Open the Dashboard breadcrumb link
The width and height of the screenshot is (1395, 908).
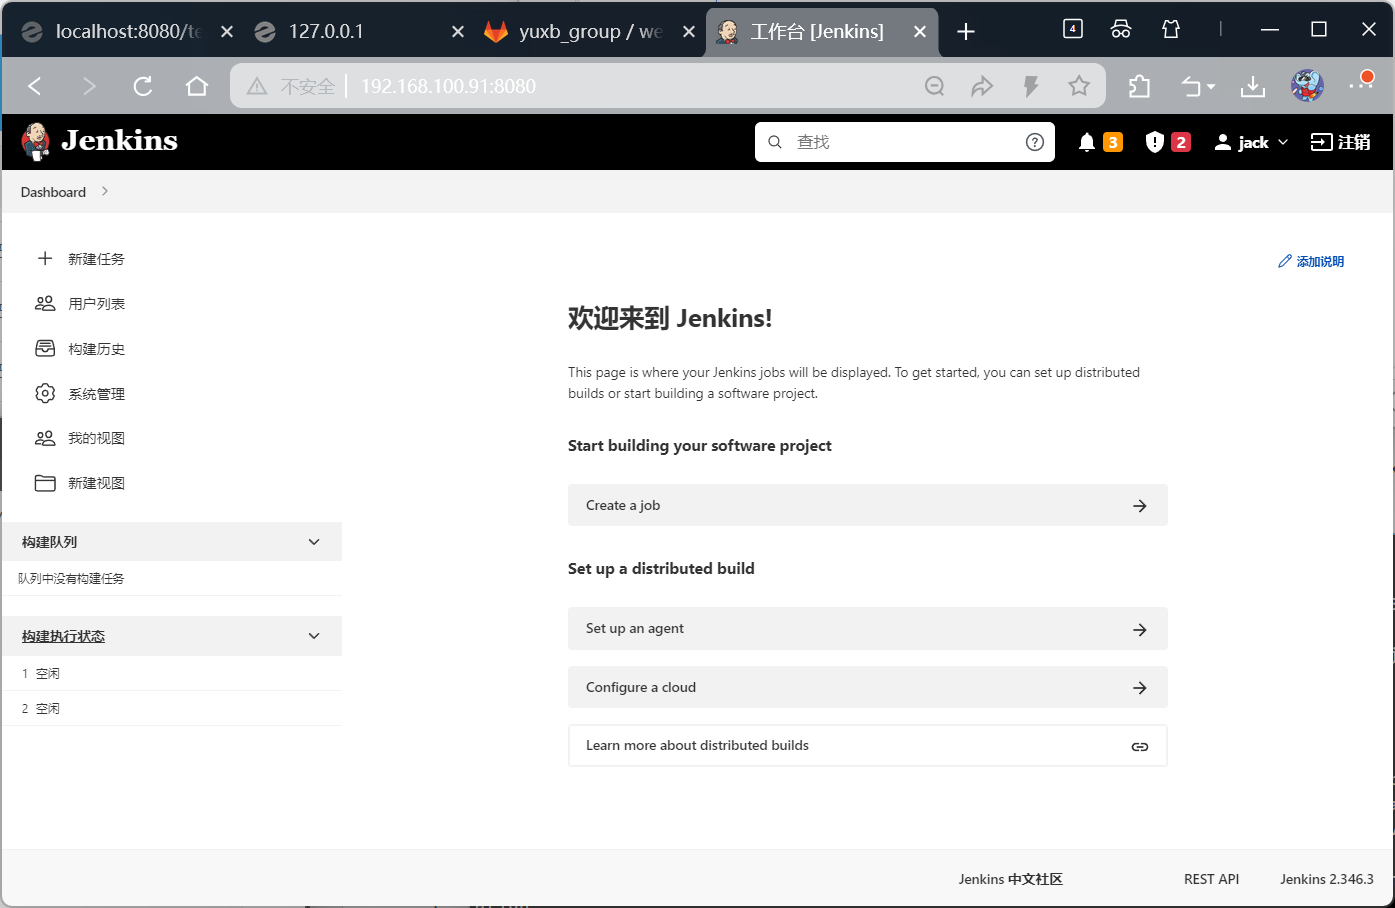point(53,192)
